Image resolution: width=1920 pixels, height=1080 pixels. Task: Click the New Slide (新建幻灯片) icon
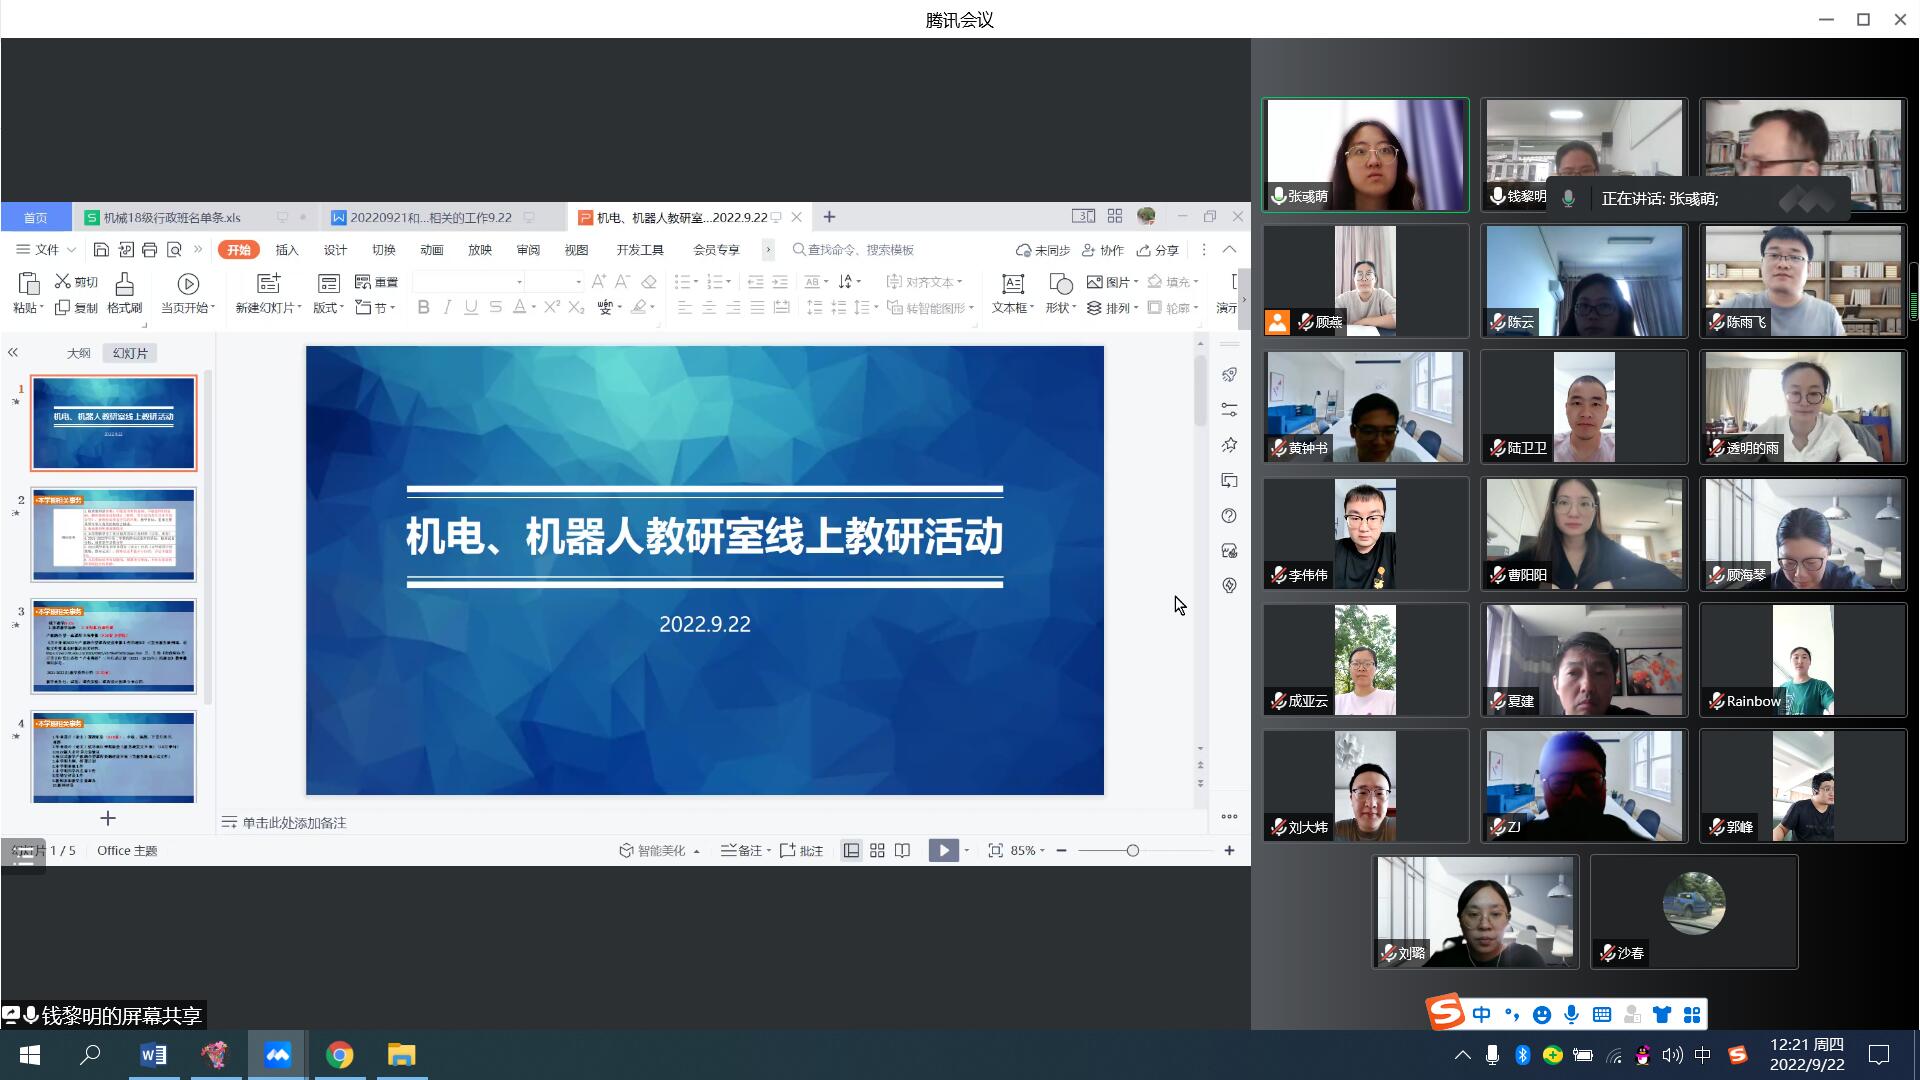(x=268, y=283)
